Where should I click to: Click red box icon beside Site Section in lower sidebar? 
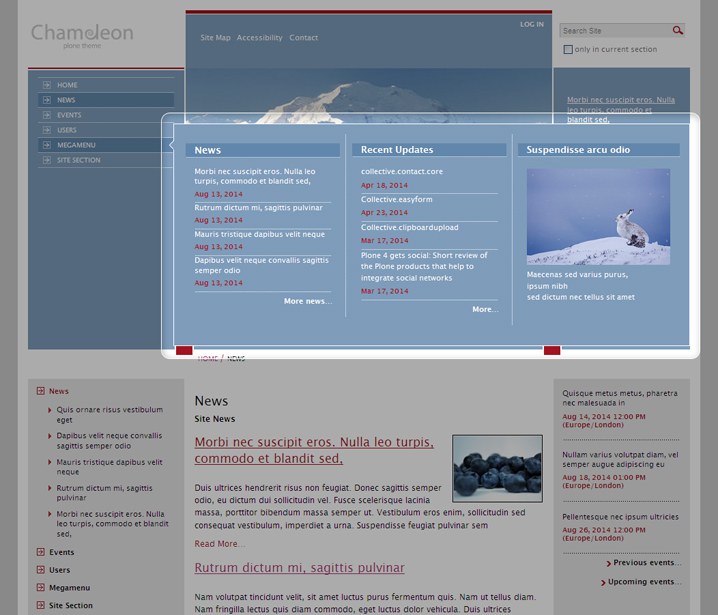[41, 605]
